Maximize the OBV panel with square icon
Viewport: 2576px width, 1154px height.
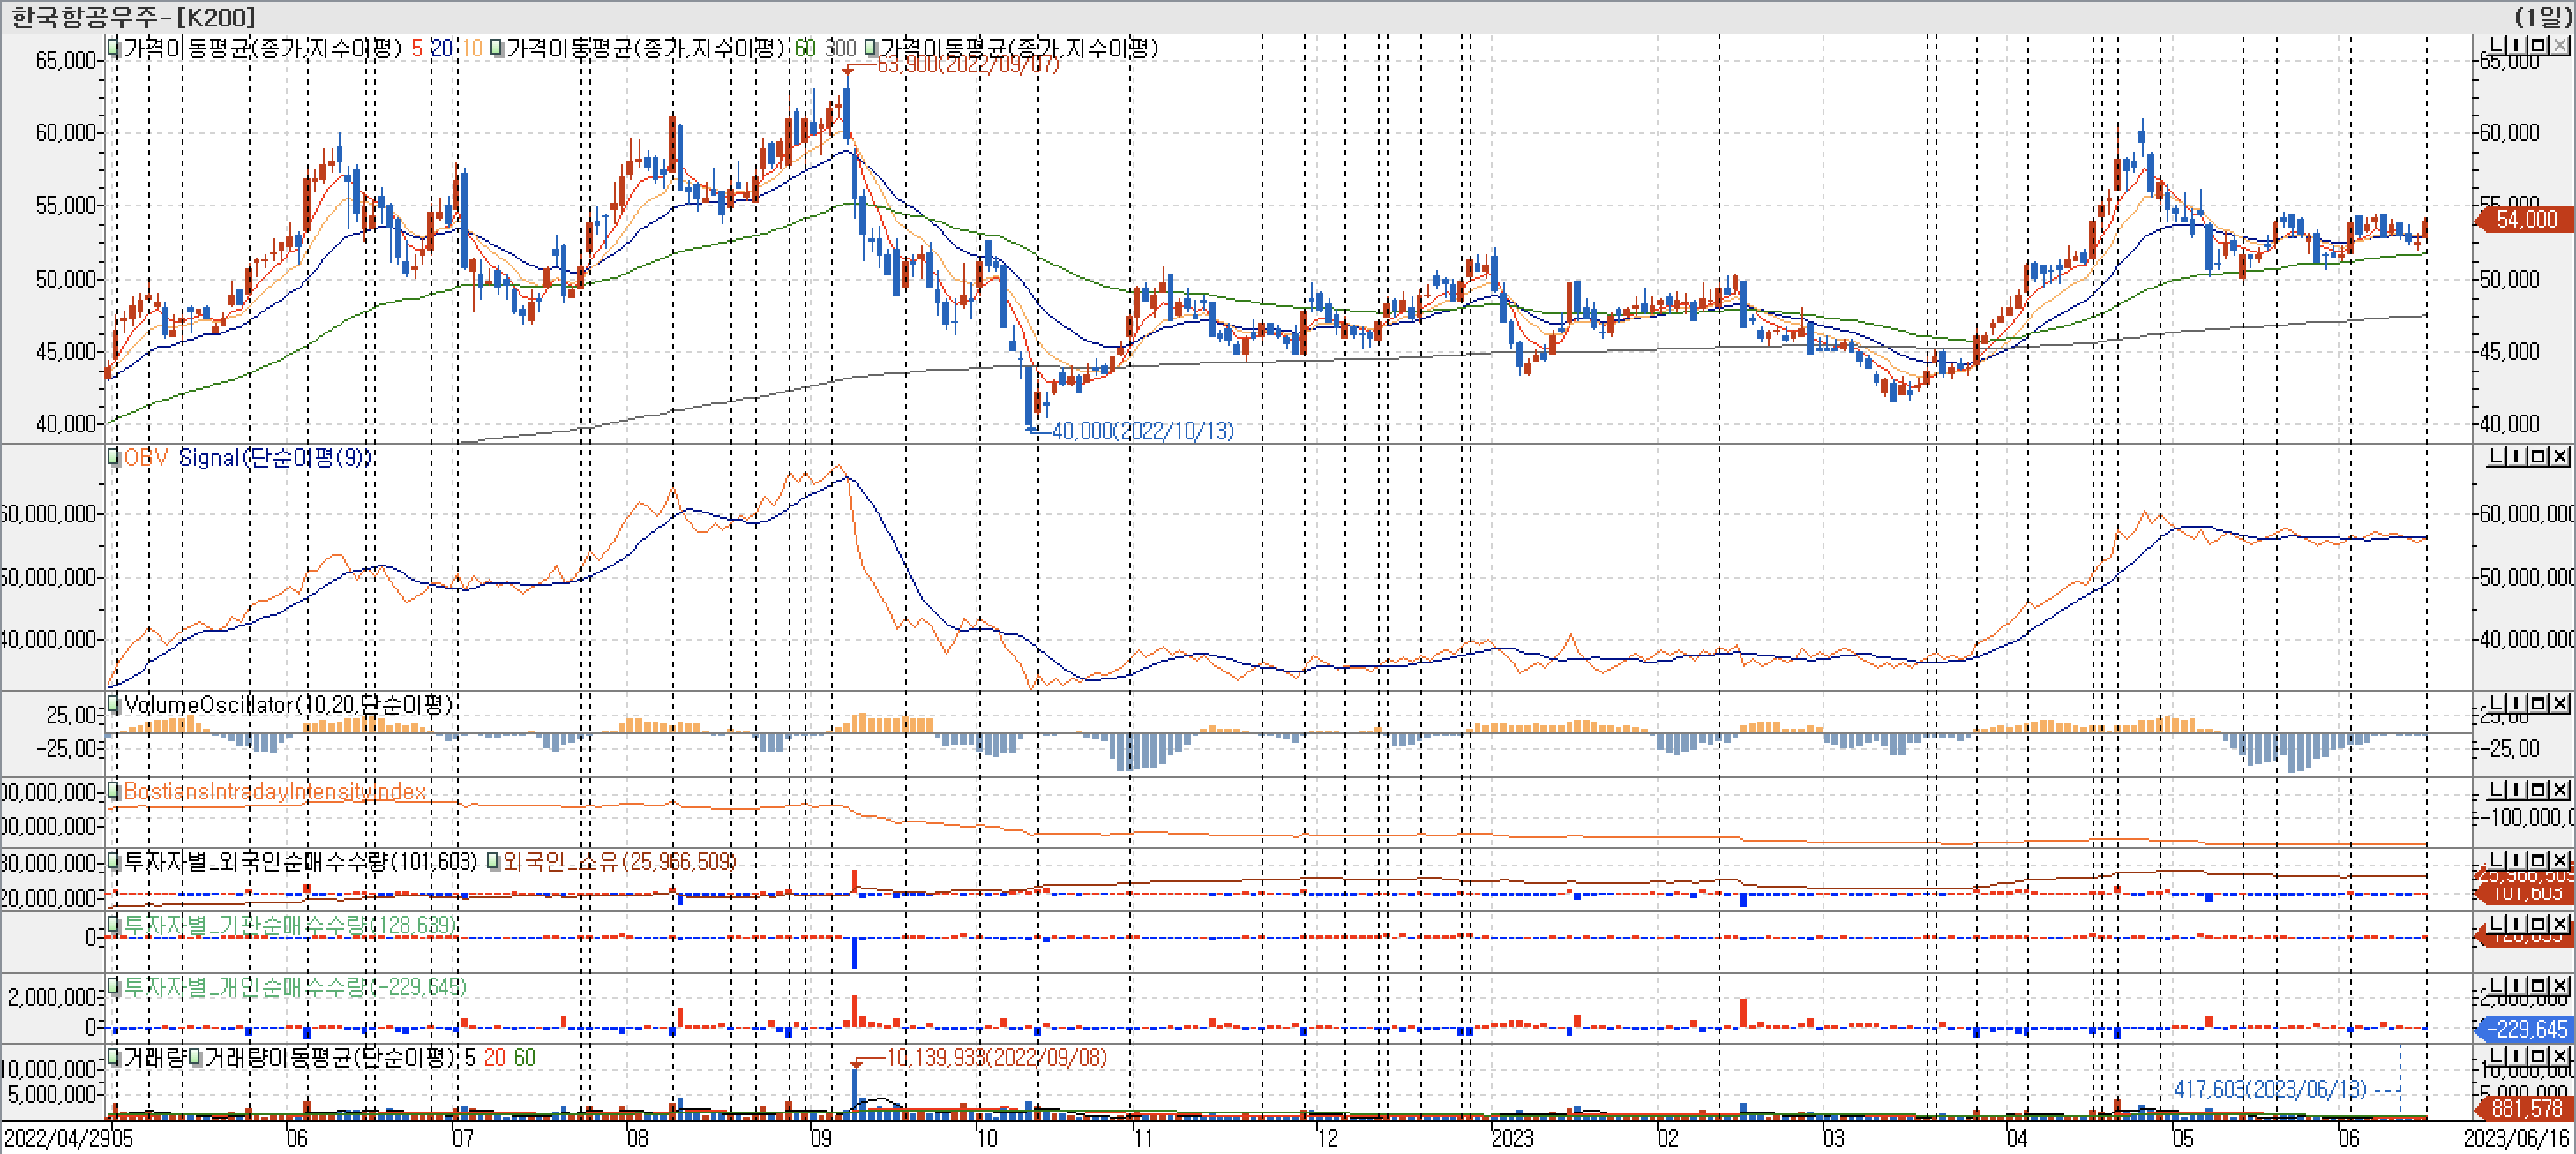tap(2539, 457)
